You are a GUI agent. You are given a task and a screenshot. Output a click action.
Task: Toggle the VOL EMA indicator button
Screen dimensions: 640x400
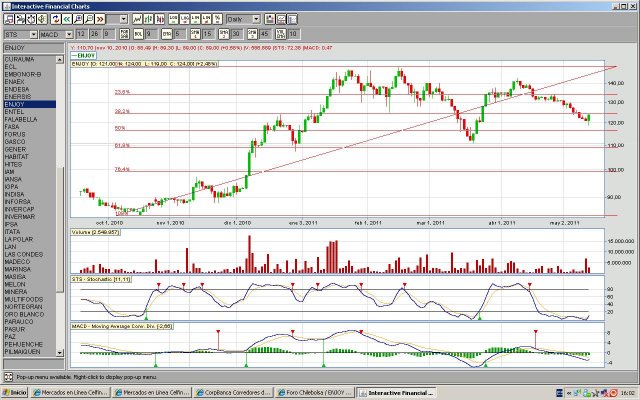[x=281, y=34]
